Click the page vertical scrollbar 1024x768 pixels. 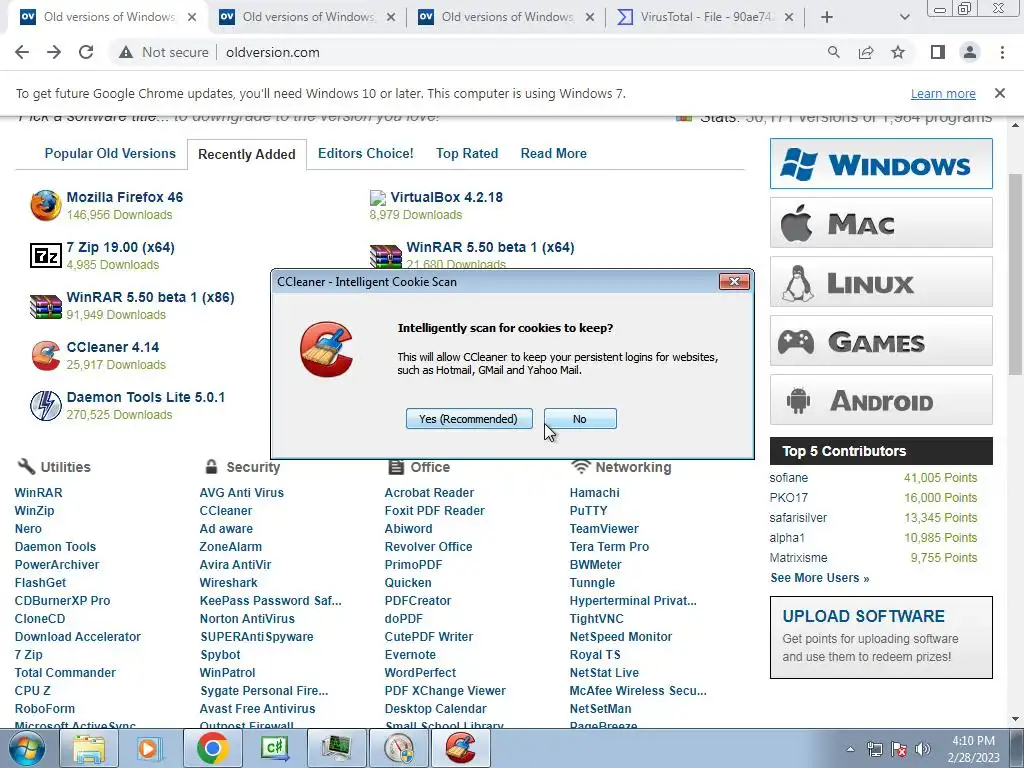coord(1016,274)
